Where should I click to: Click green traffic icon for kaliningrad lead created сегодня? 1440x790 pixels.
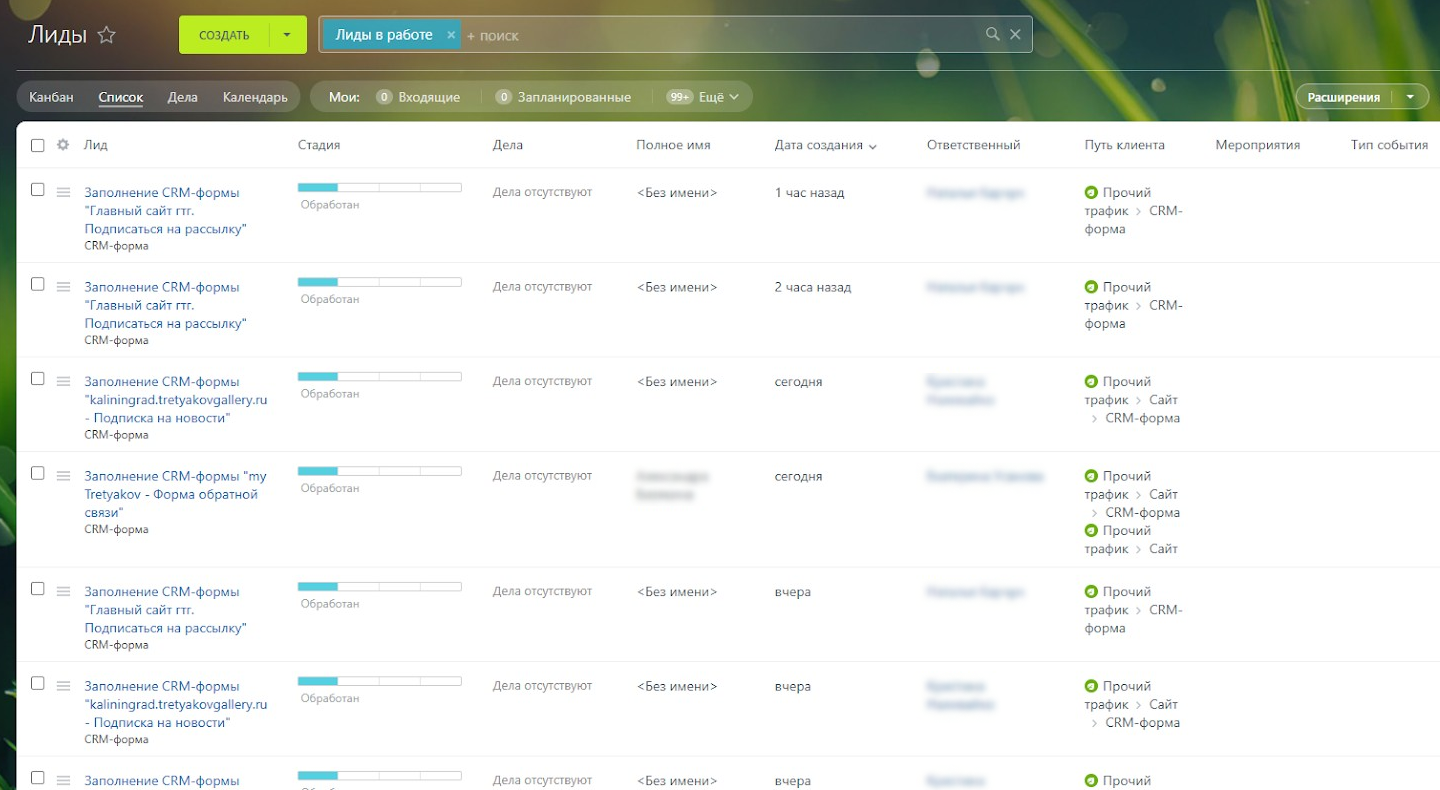click(1091, 381)
